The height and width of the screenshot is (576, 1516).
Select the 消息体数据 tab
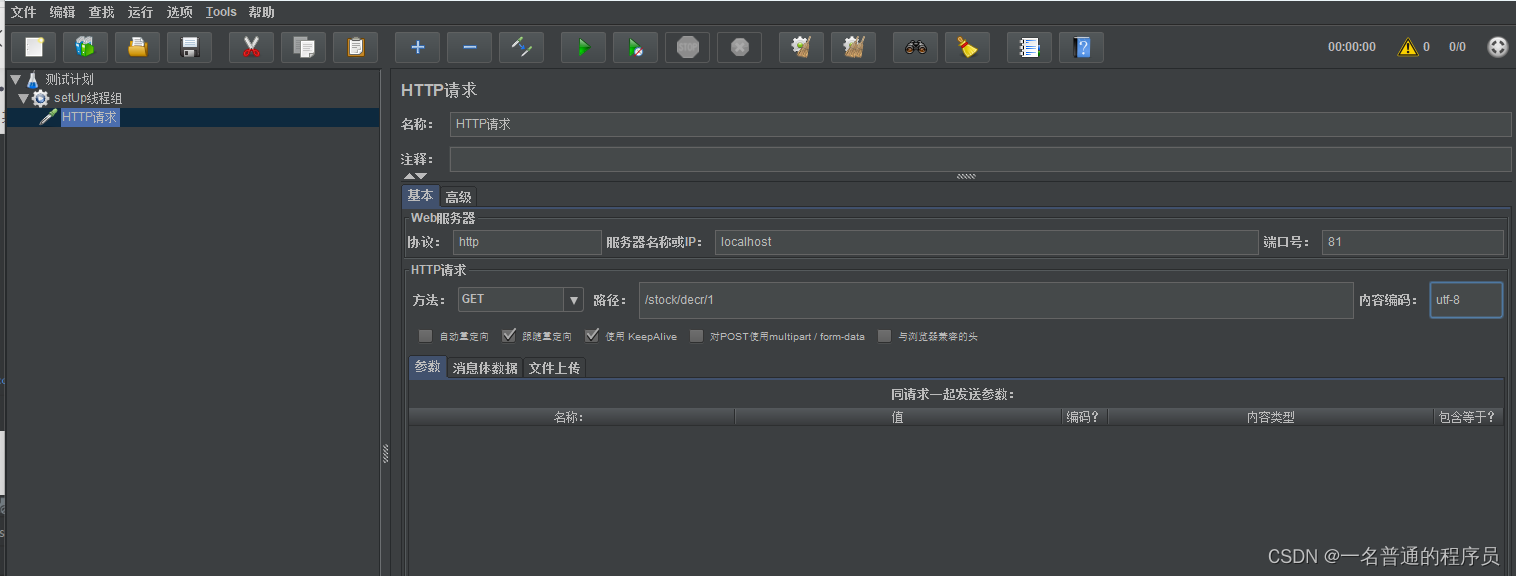pyautogui.click(x=485, y=368)
